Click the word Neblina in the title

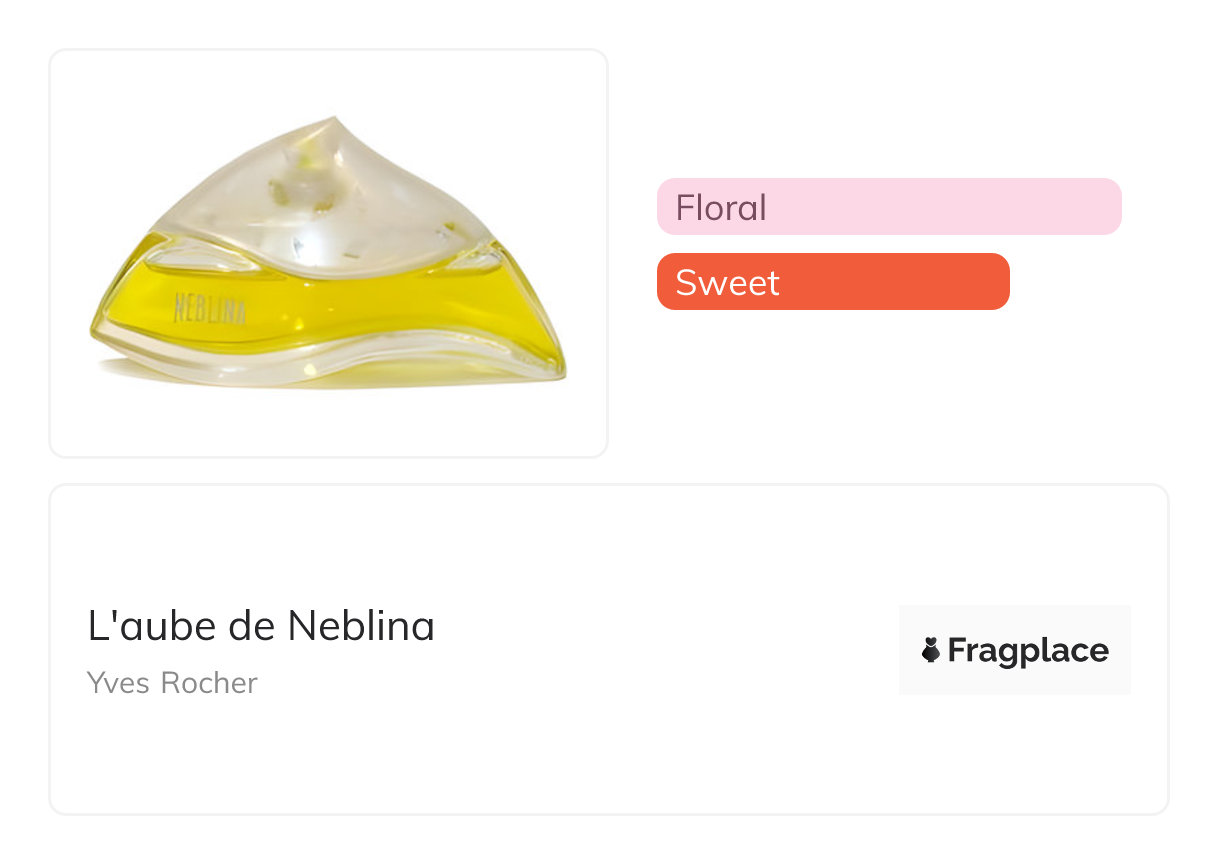pos(361,627)
